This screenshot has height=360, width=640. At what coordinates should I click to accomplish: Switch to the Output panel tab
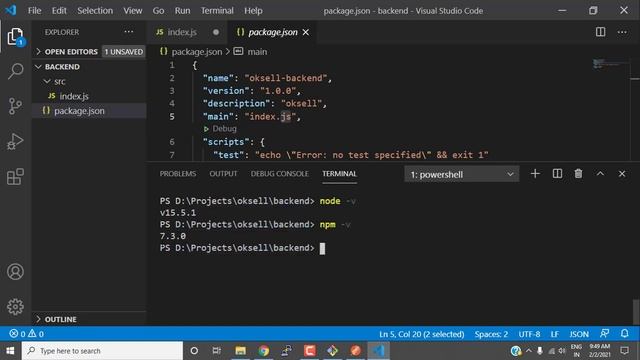coord(223,173)
